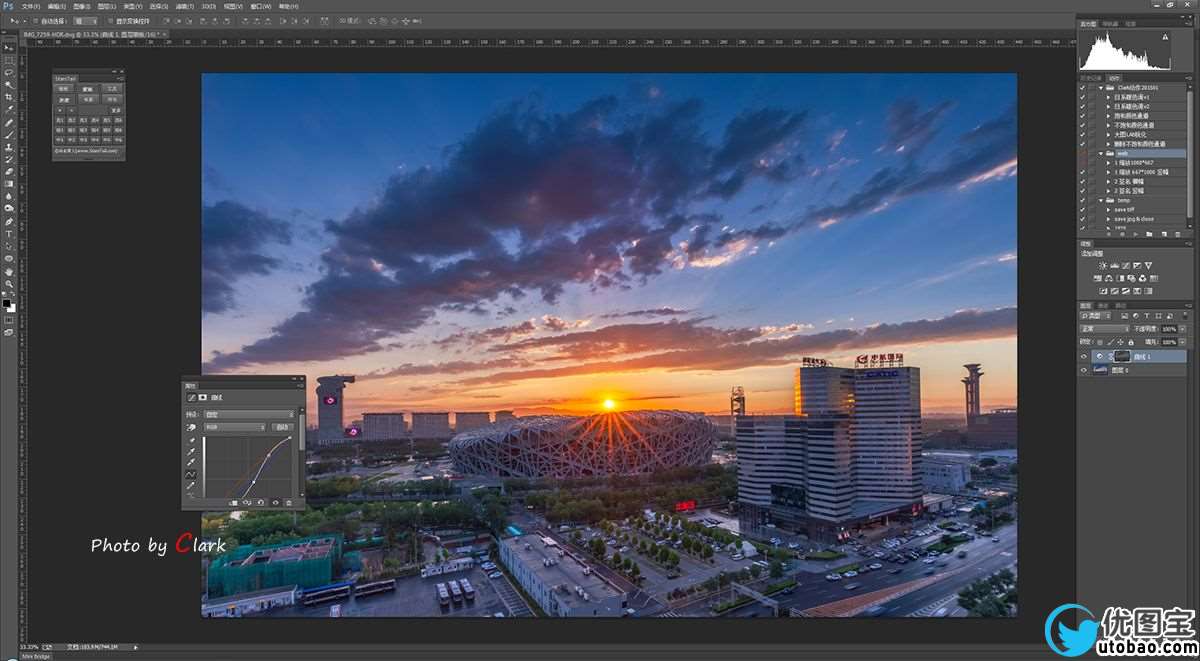1200x661 pixels.
Task: Collapse the web action set
Action: (x=1100, y=153)
